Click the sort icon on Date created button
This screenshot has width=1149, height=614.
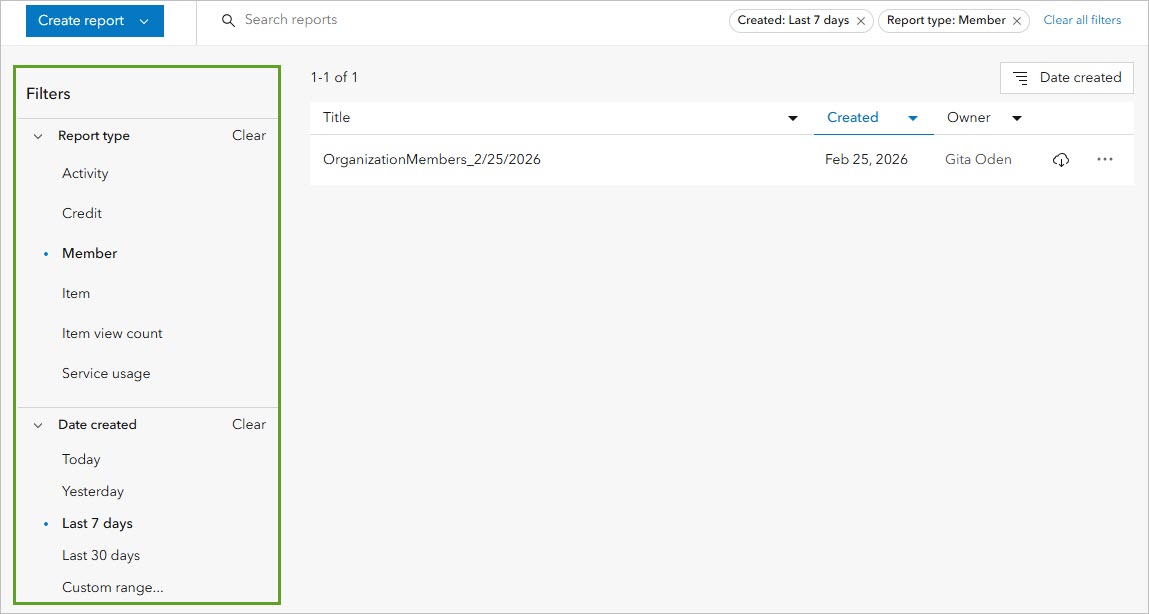[x=1020, y=77]
